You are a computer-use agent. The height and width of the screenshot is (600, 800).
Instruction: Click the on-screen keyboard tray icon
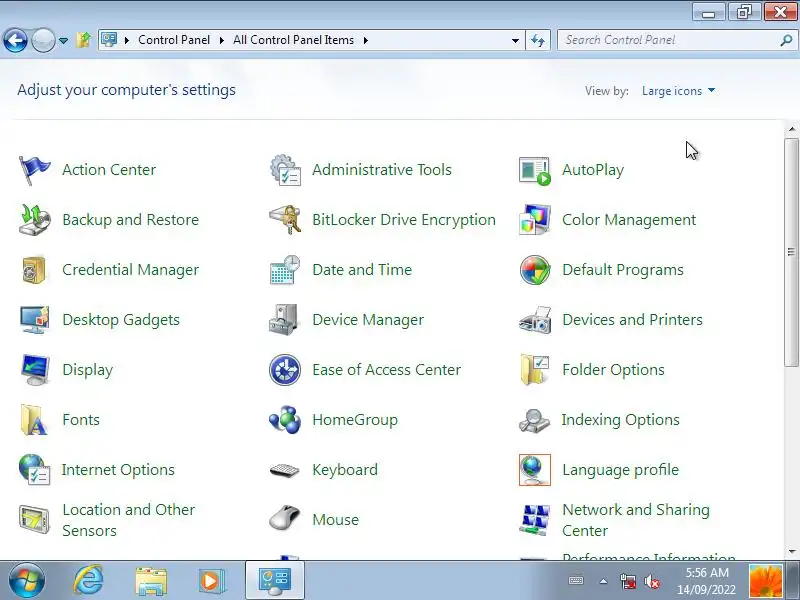[x=576, y=581]
